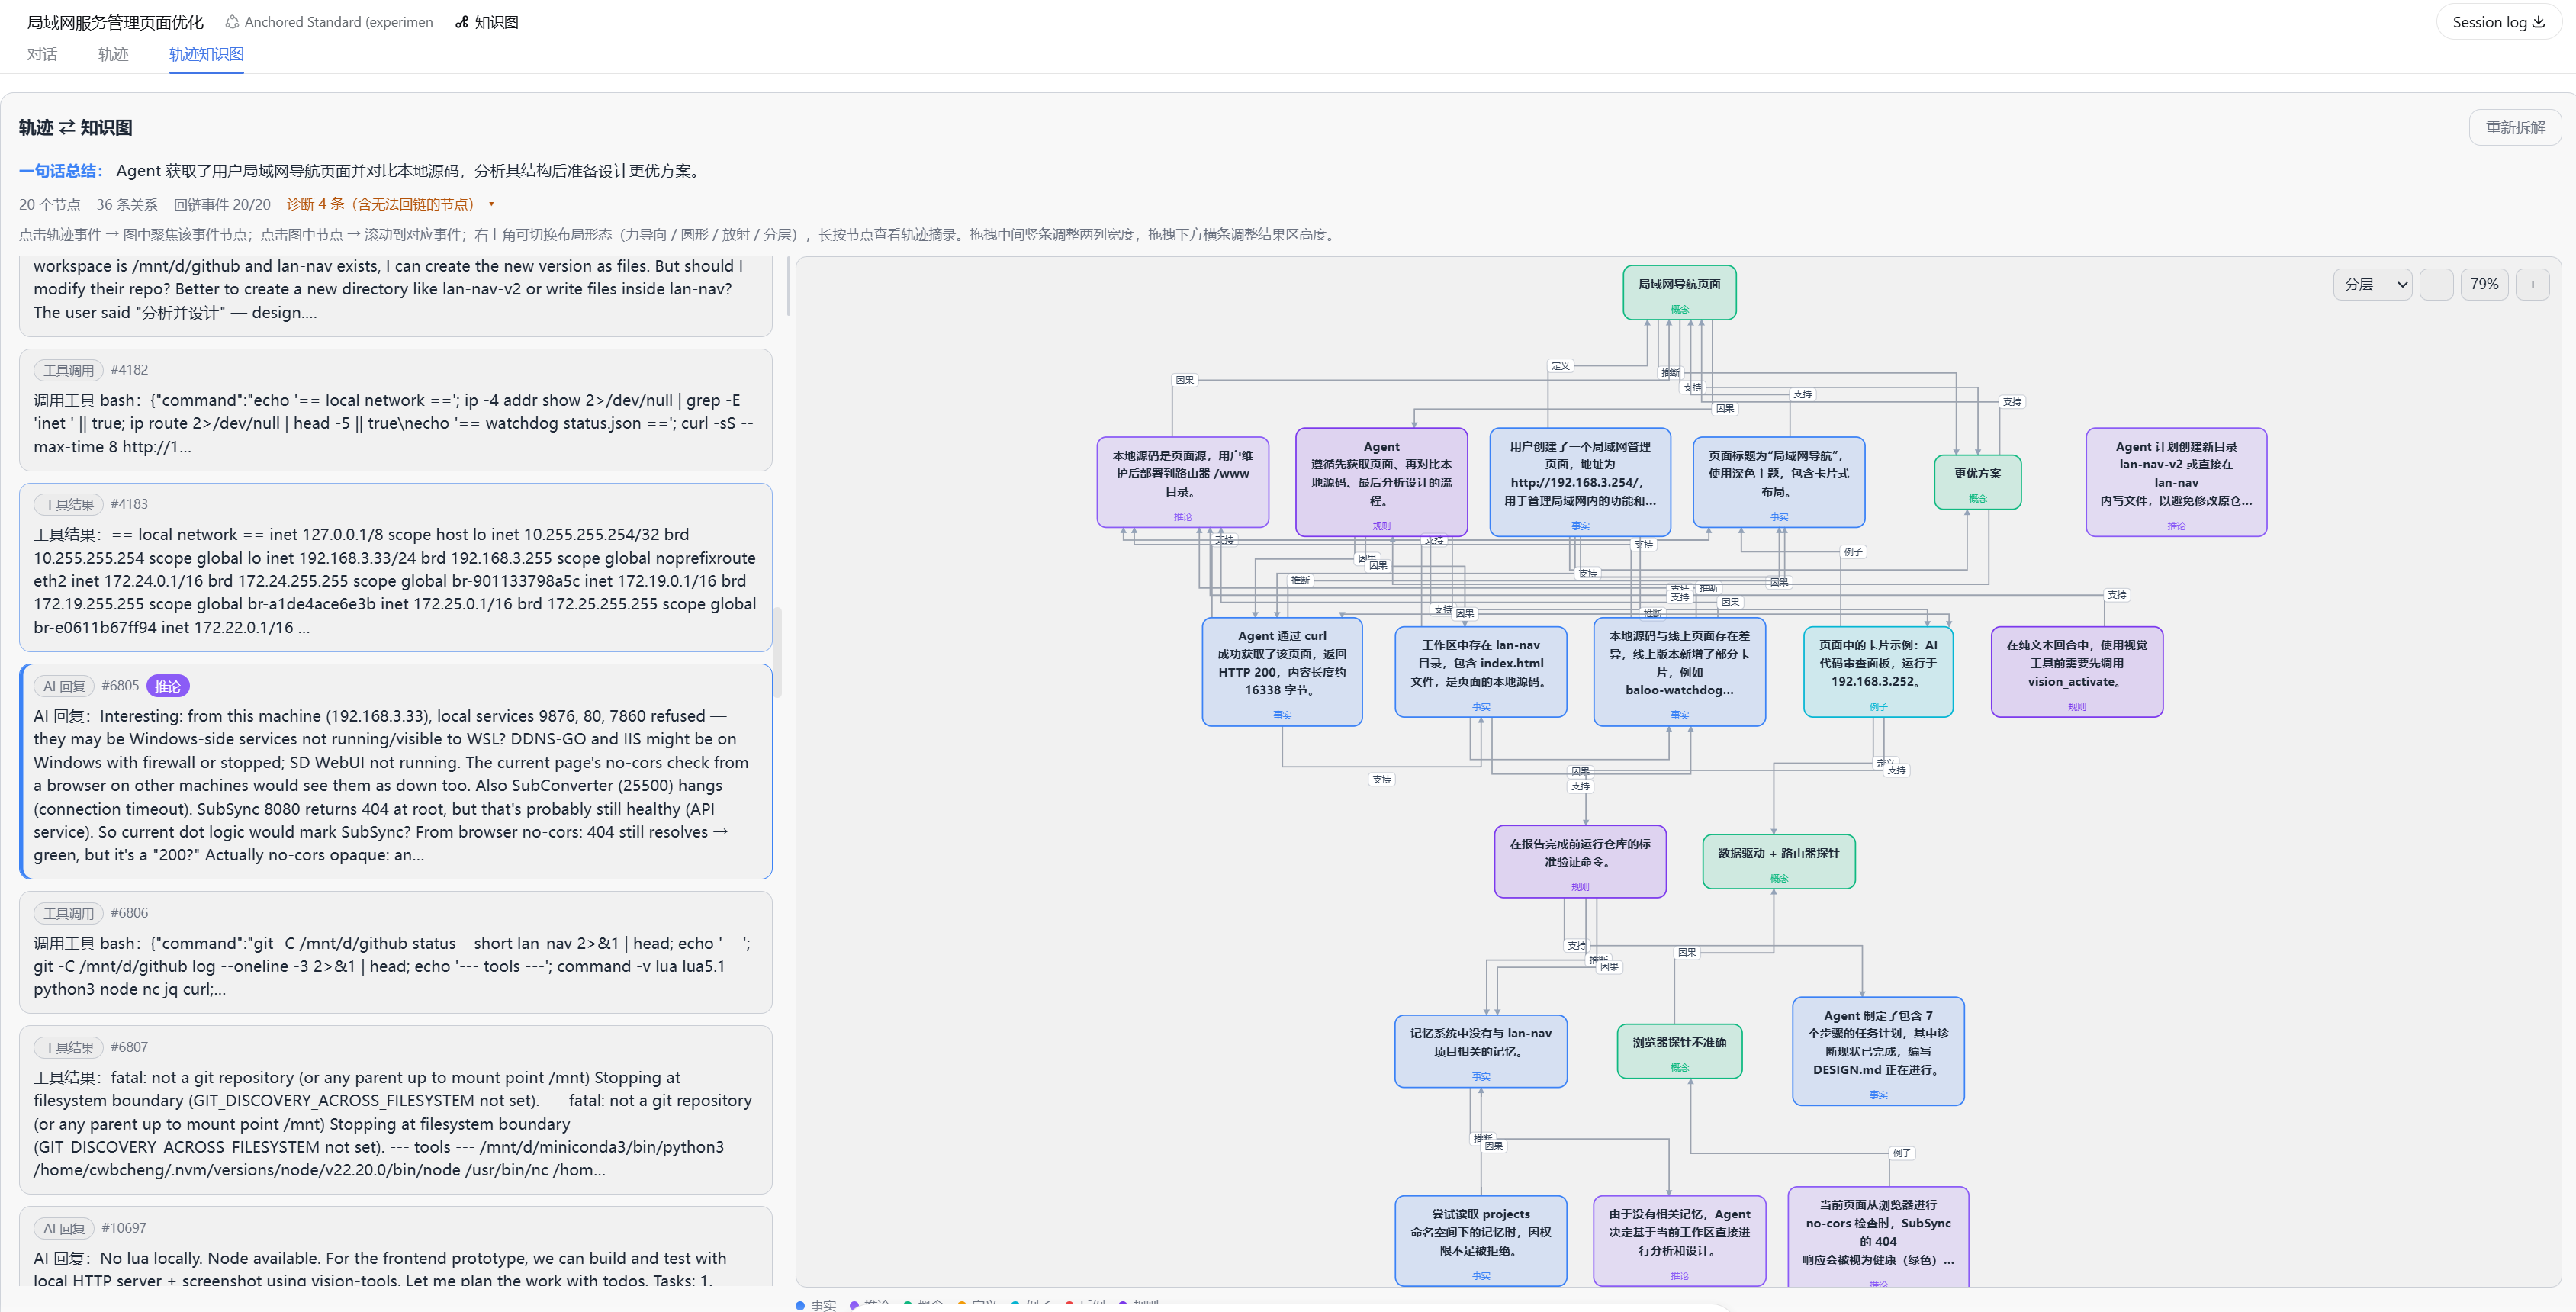Click node 由于没有相关记忆，Agent 决定

coord(1679,1241)
